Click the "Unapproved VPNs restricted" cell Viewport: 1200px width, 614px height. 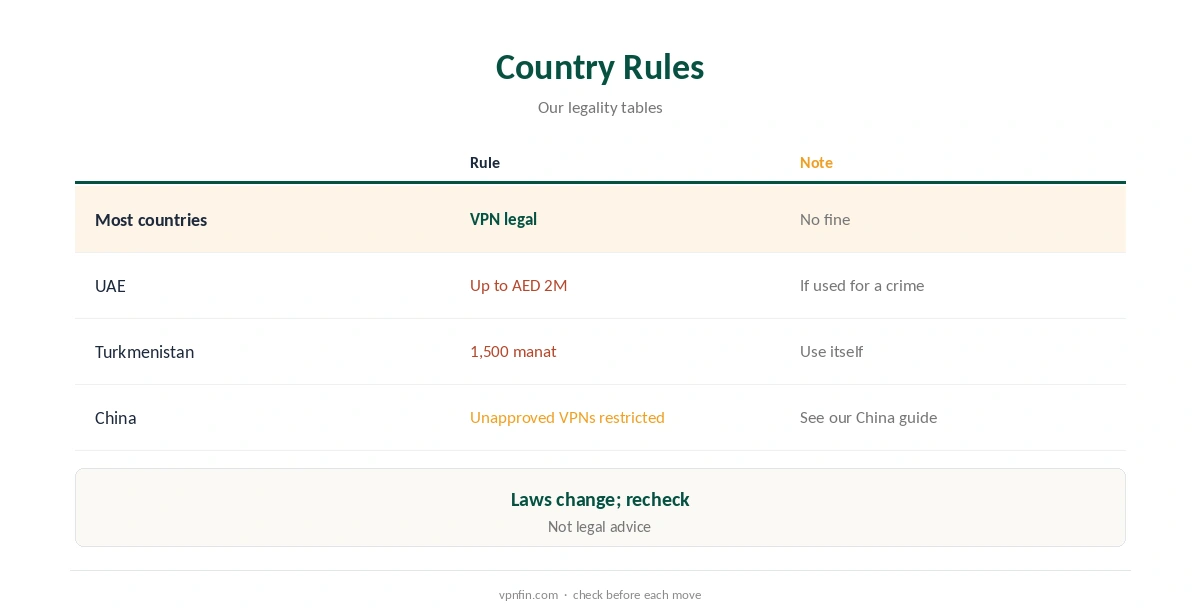tap(567, 418)
